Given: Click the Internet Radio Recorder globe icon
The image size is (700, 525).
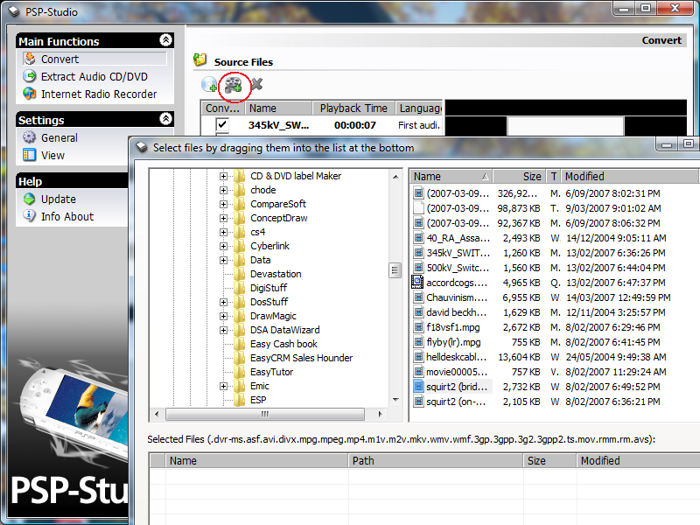Looking at the screenshot, I should click(29, 94).
